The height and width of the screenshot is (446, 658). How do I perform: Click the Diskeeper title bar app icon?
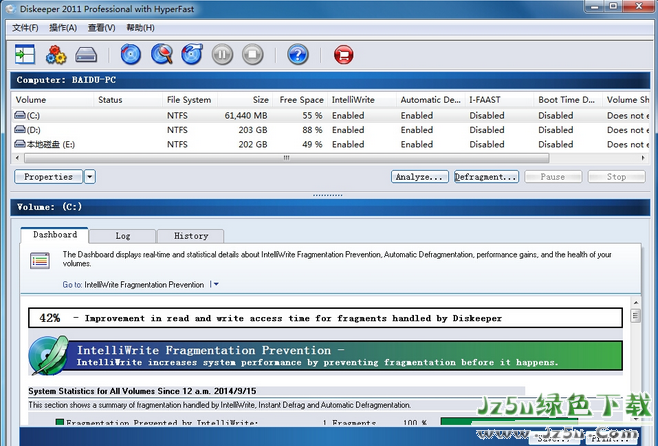pos(10,8)
